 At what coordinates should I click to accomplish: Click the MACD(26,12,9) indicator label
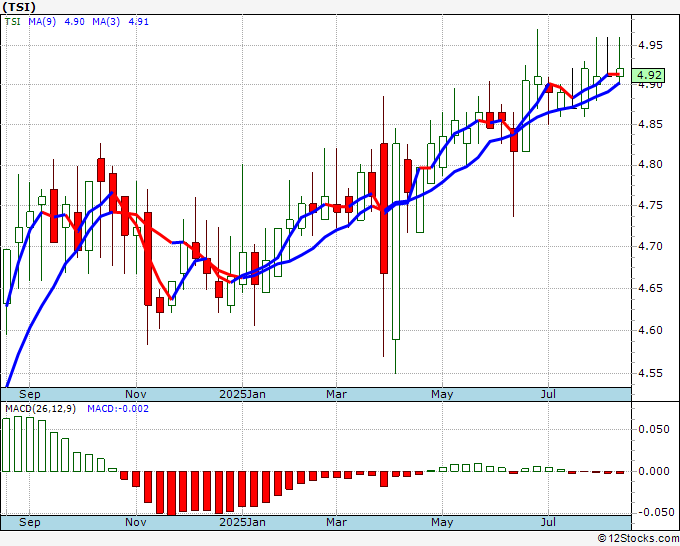[x=40, y=409]
